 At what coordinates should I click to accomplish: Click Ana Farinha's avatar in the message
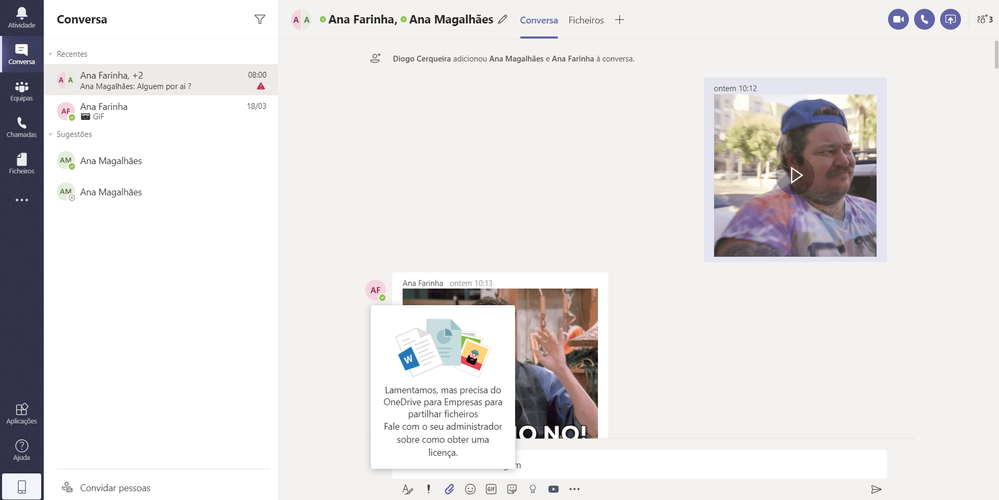(x=375, y=290)
